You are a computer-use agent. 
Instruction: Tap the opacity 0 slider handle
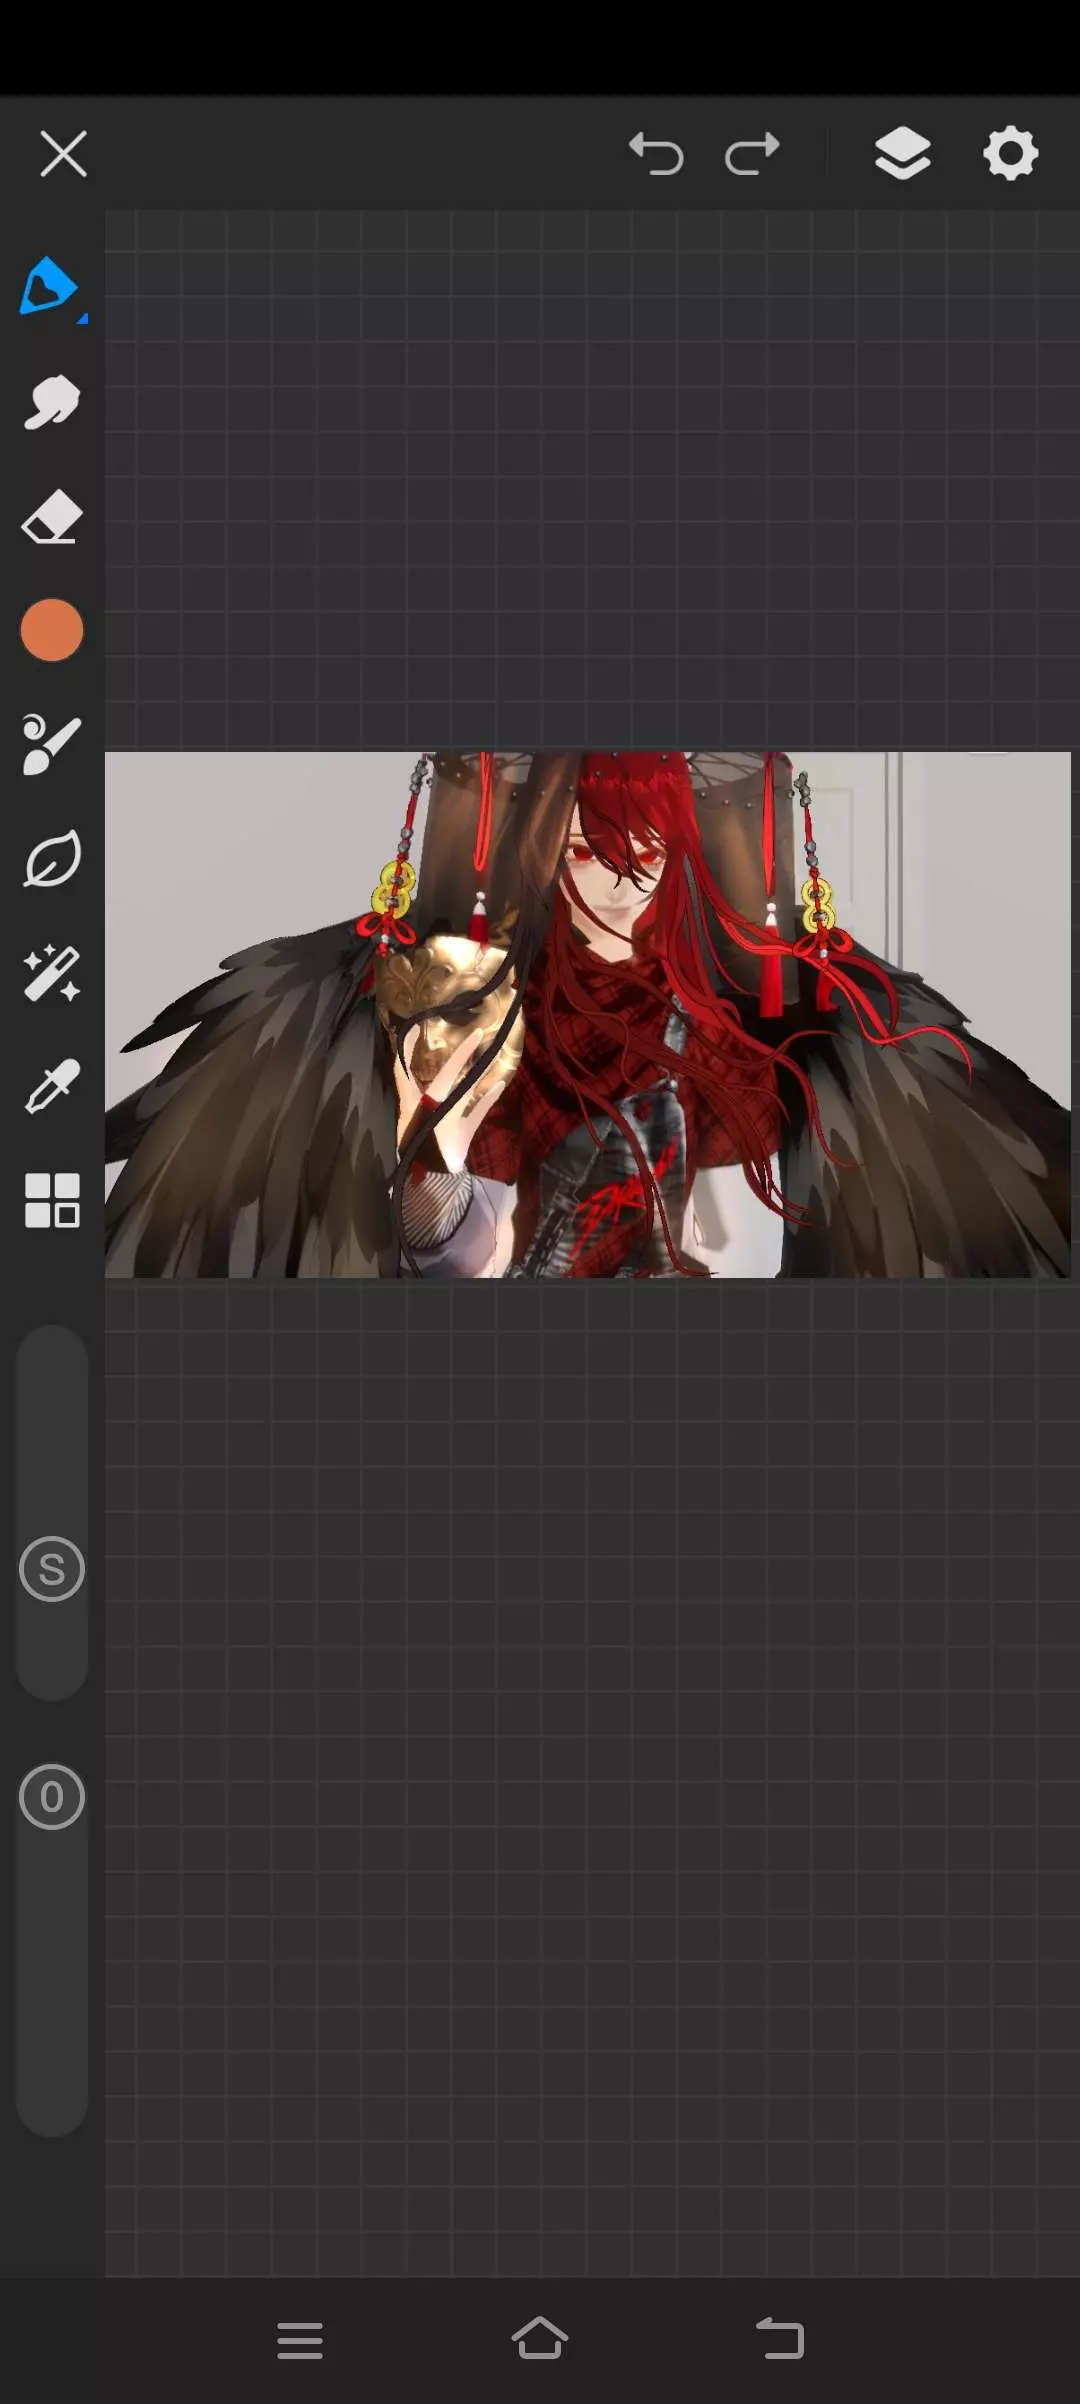pyautogui.click(x=52, y=1797)
